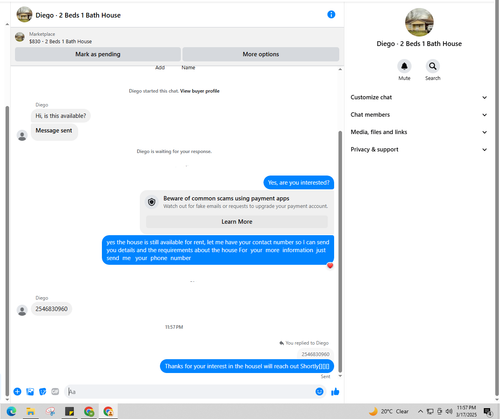Click left conversation list scrollbar
Image resolution: width=500 pixels, height=419 pixels.
(x=7, y=250)
